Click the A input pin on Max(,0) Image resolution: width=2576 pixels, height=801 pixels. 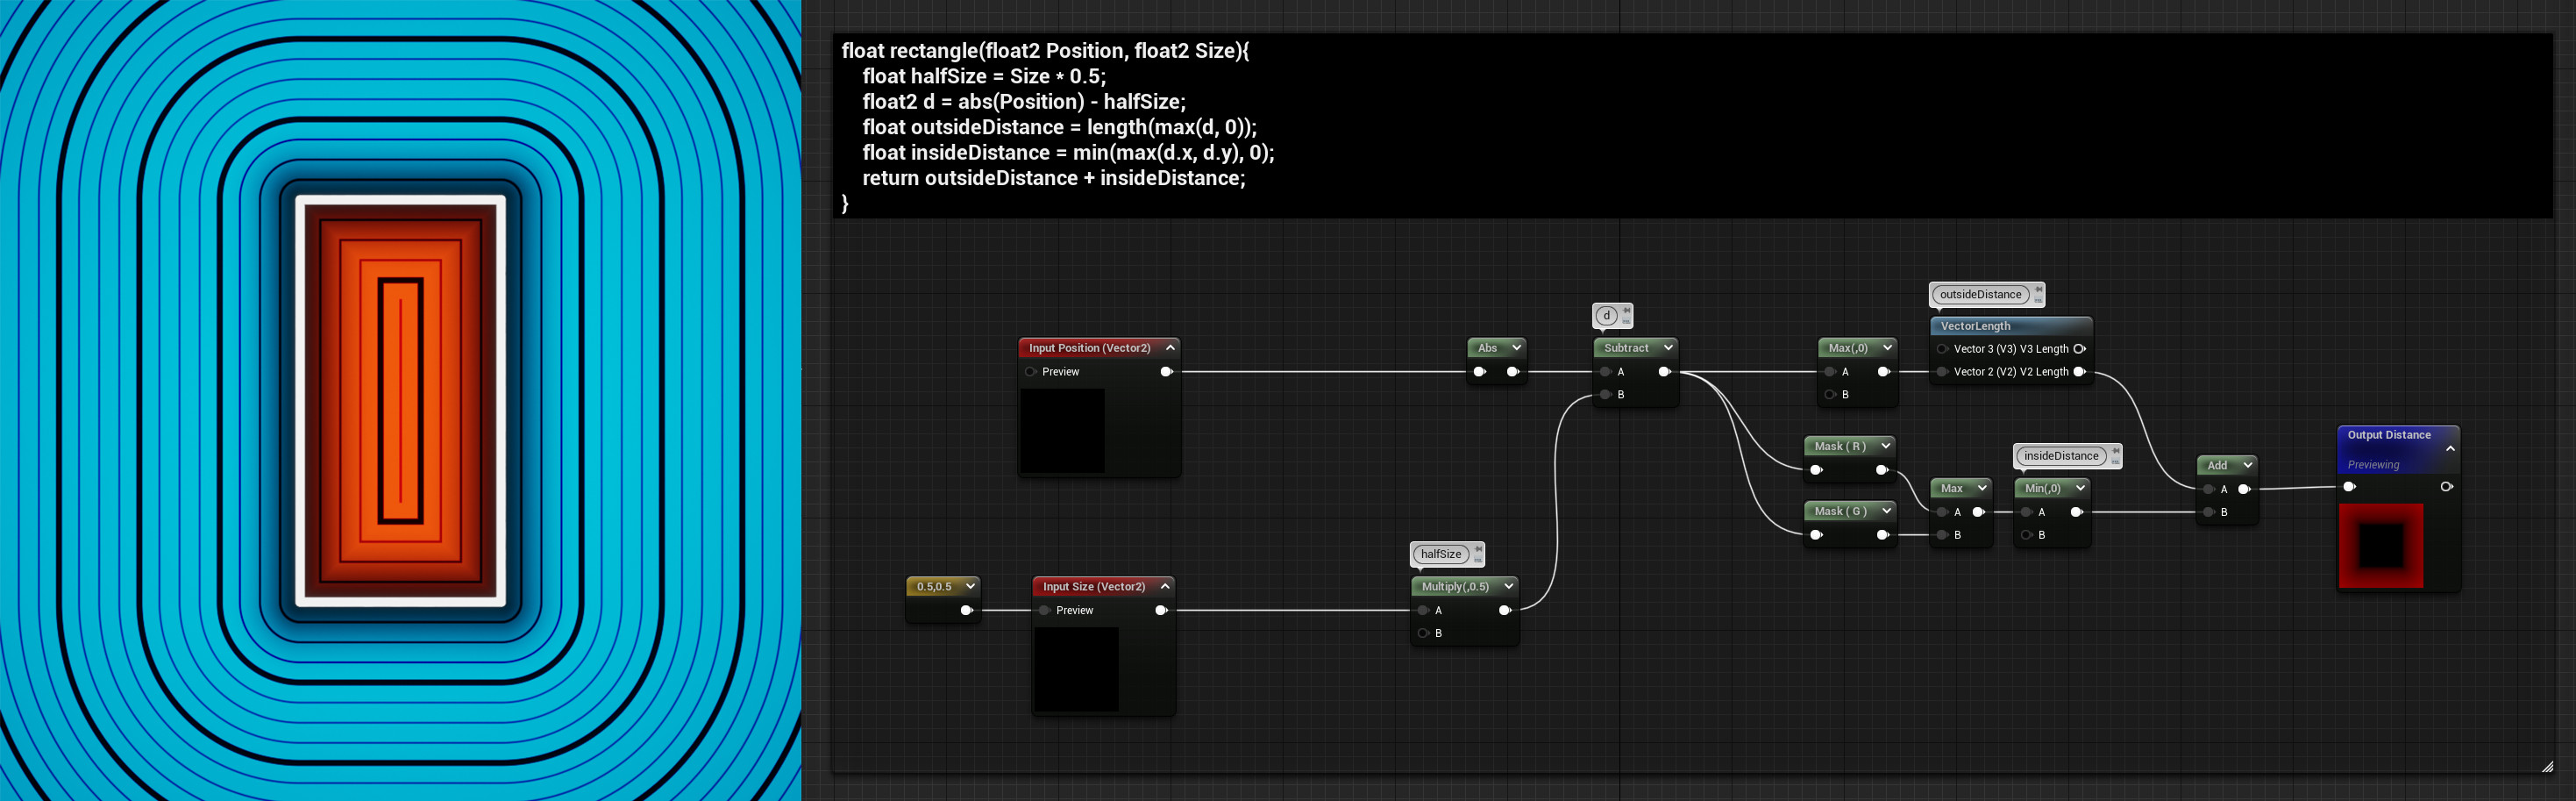(1830, 371)
